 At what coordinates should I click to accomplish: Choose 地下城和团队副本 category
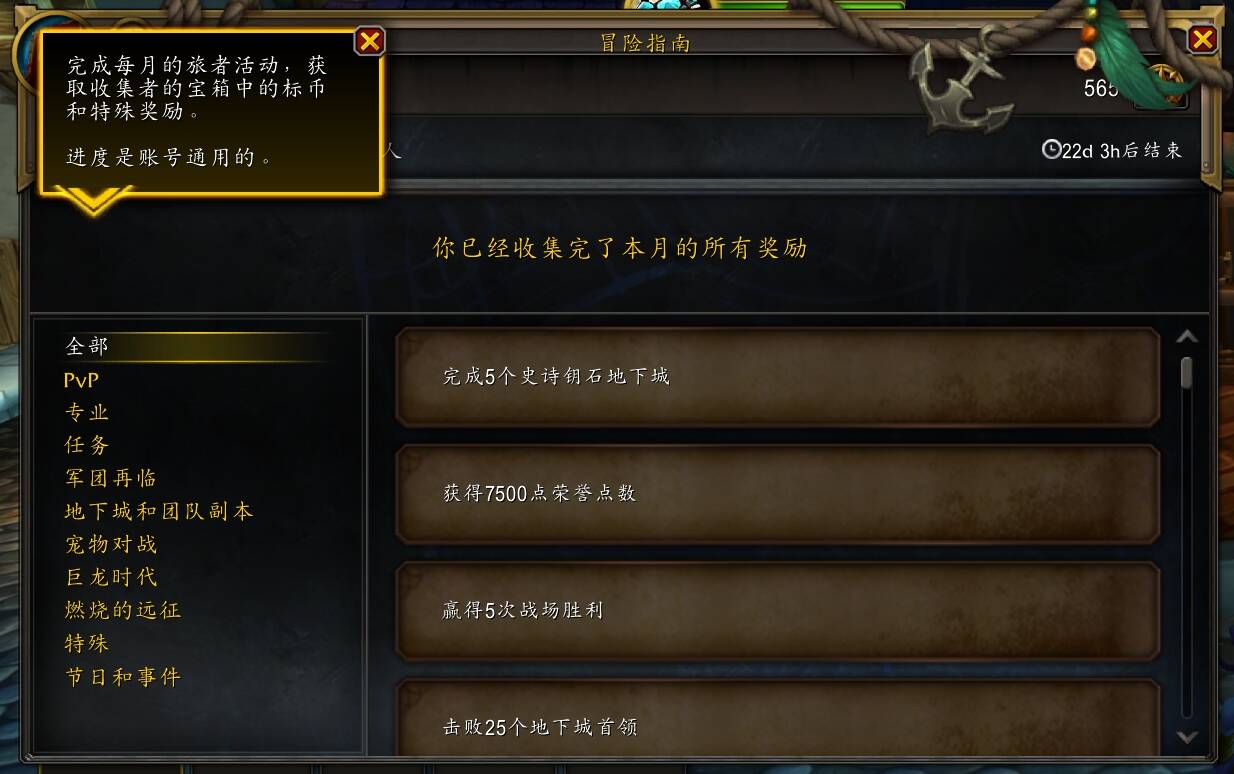[x=159, y=511]
